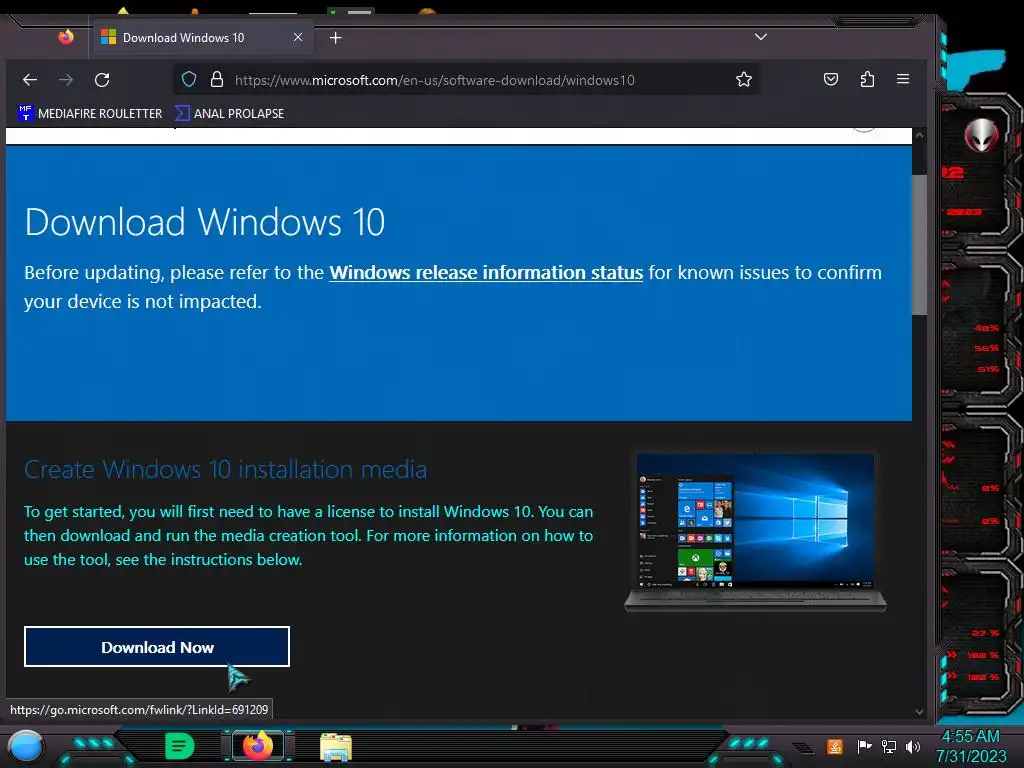Expand the list all tabs chevron

tap(761, 37)
